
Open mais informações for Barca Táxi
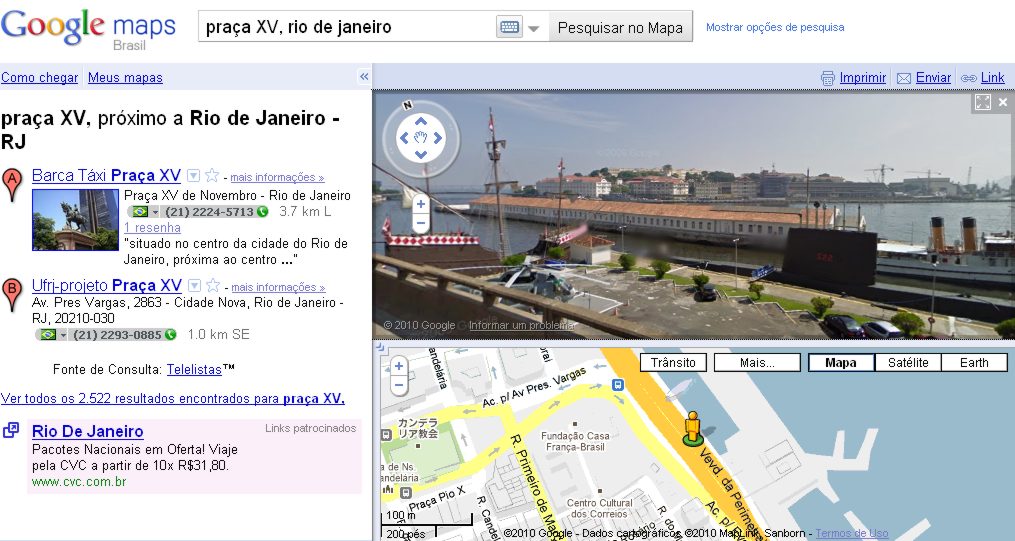click(x=277, y=177)
